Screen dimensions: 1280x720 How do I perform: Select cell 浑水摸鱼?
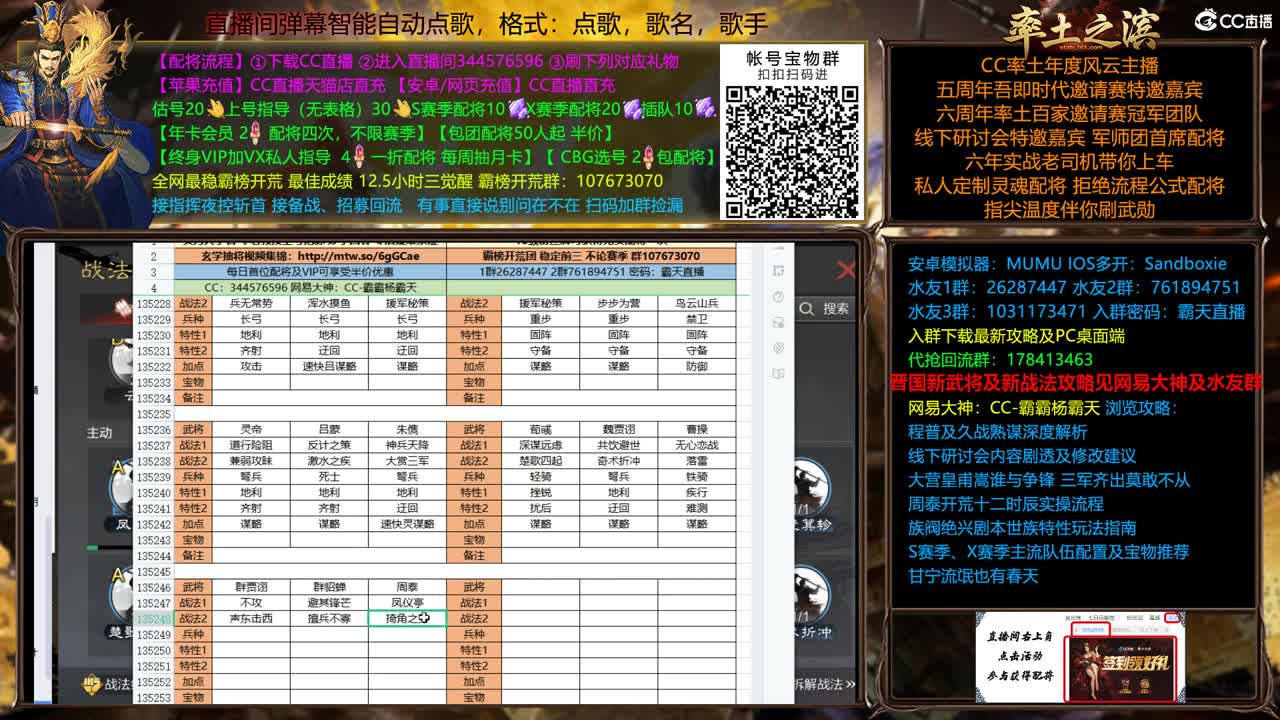[329, 303]
